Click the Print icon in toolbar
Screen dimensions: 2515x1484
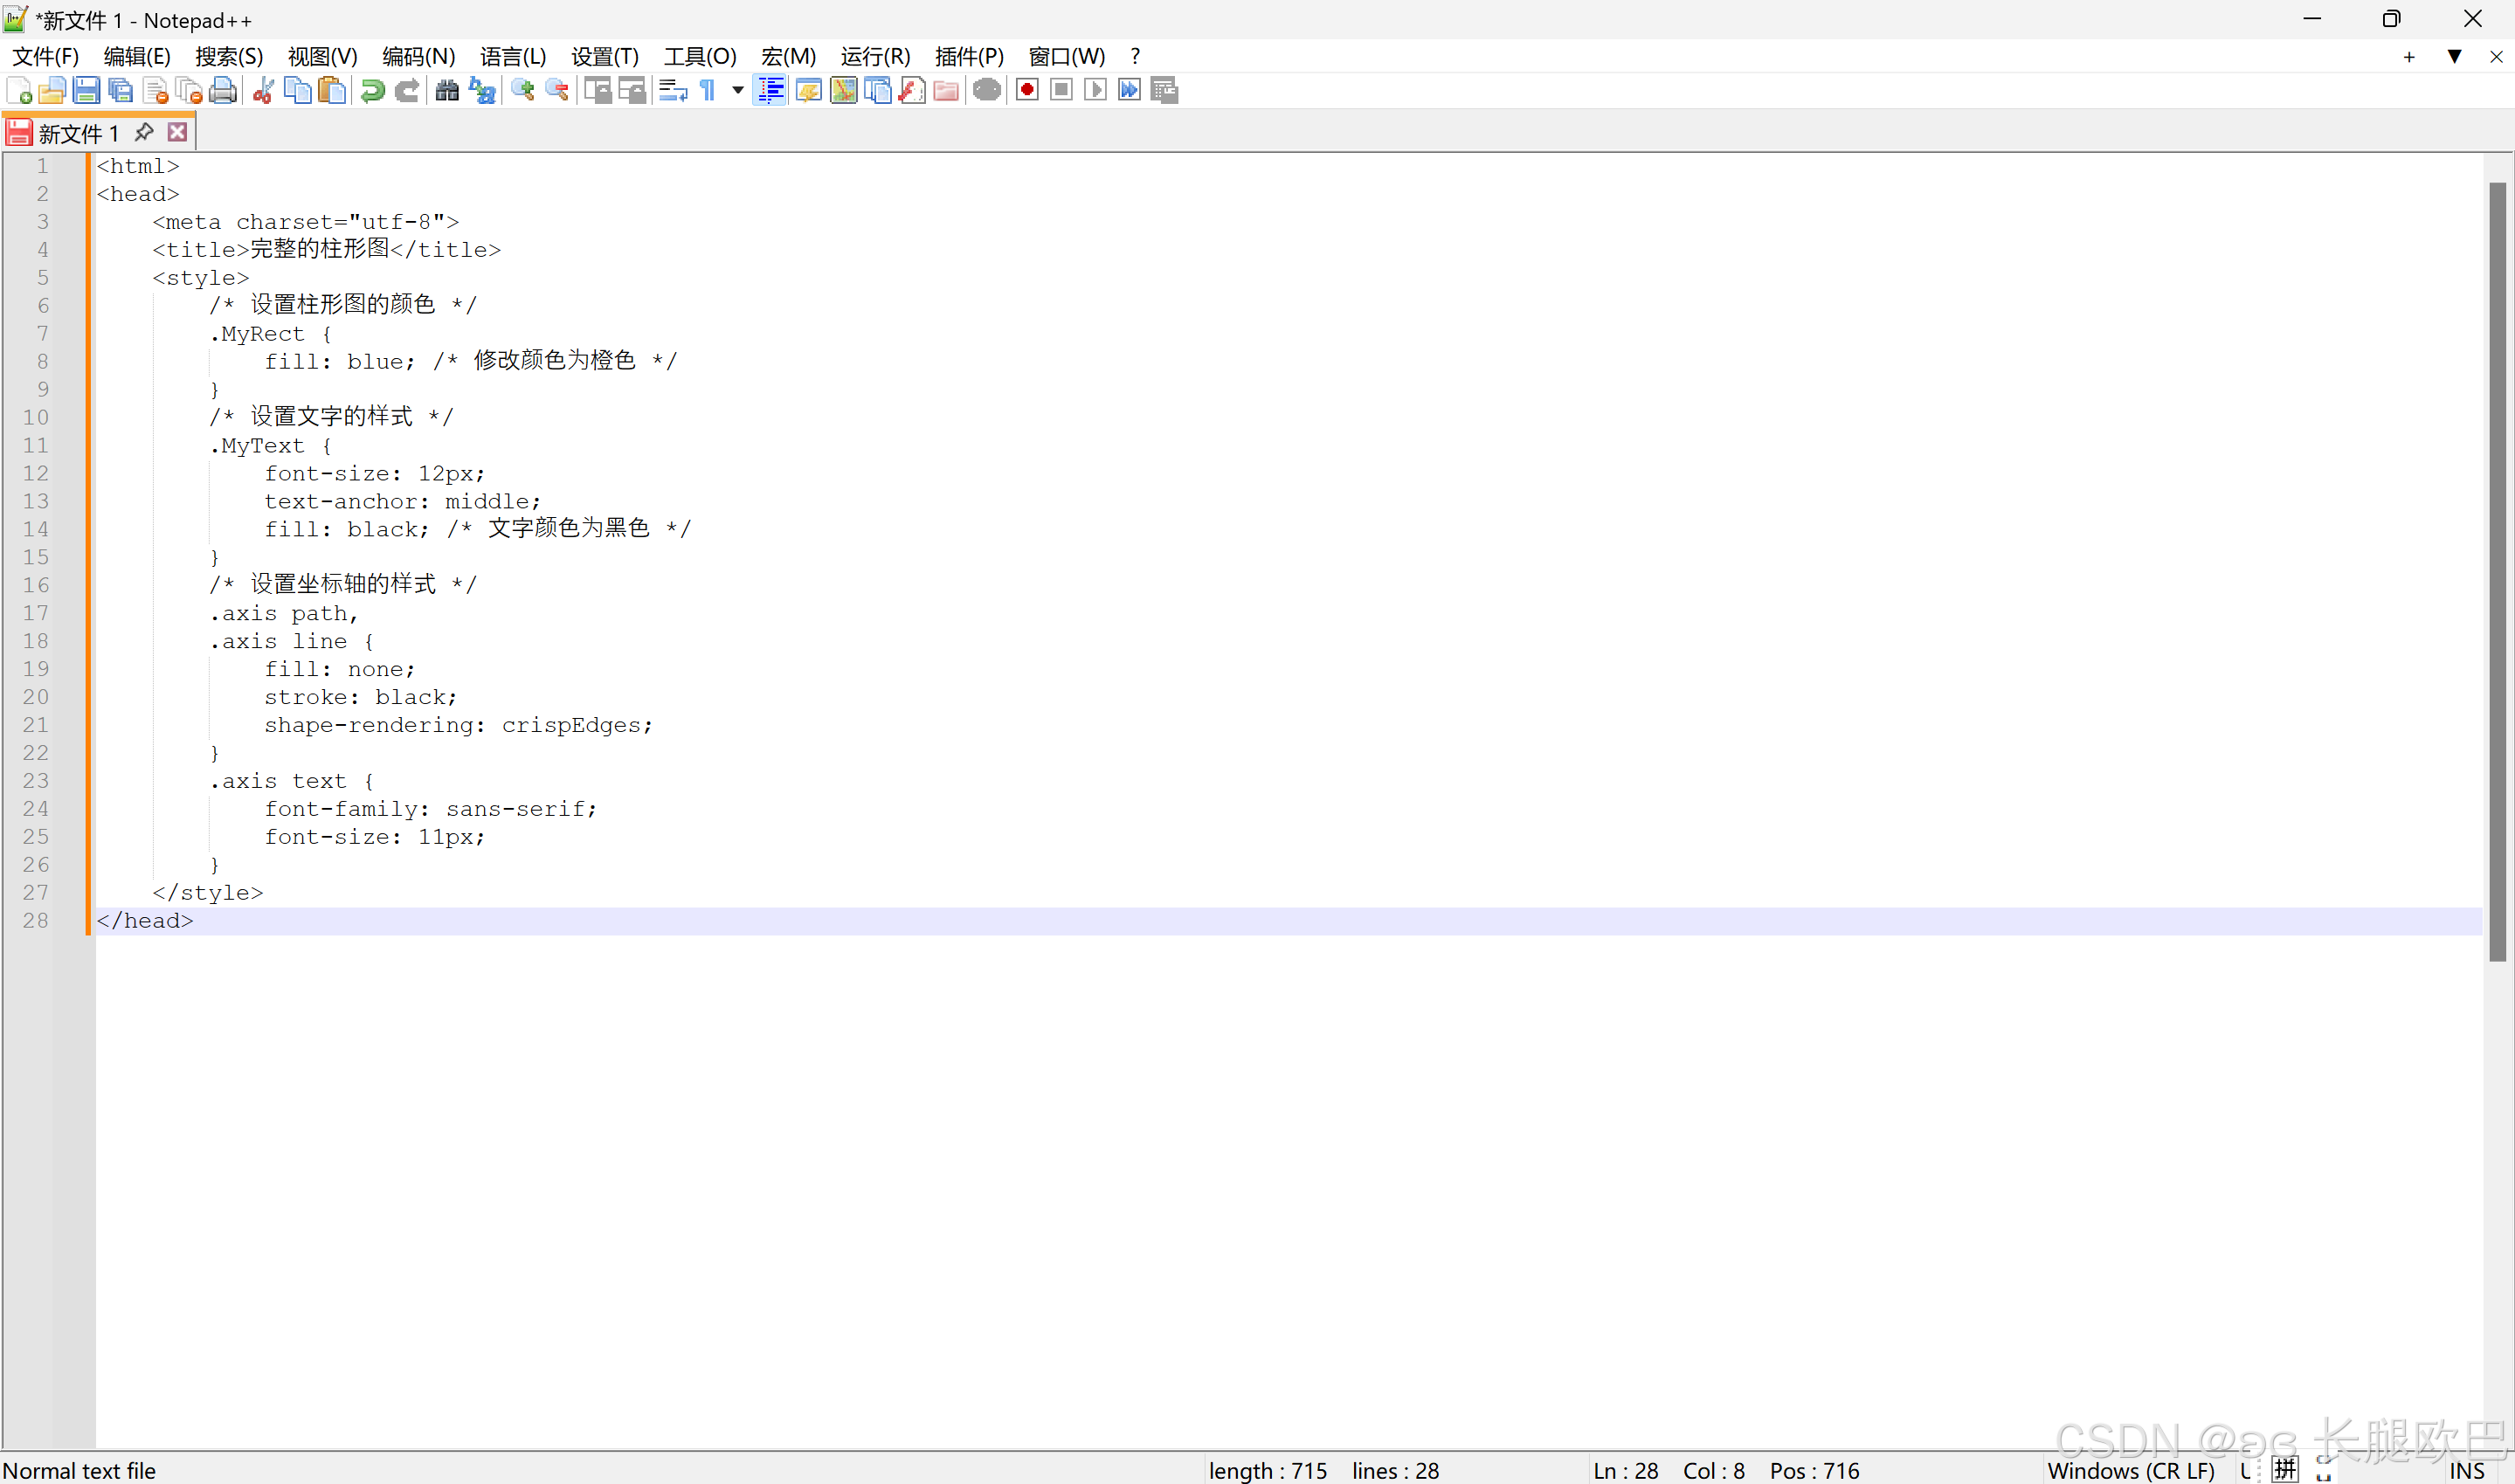pos(223,91)
